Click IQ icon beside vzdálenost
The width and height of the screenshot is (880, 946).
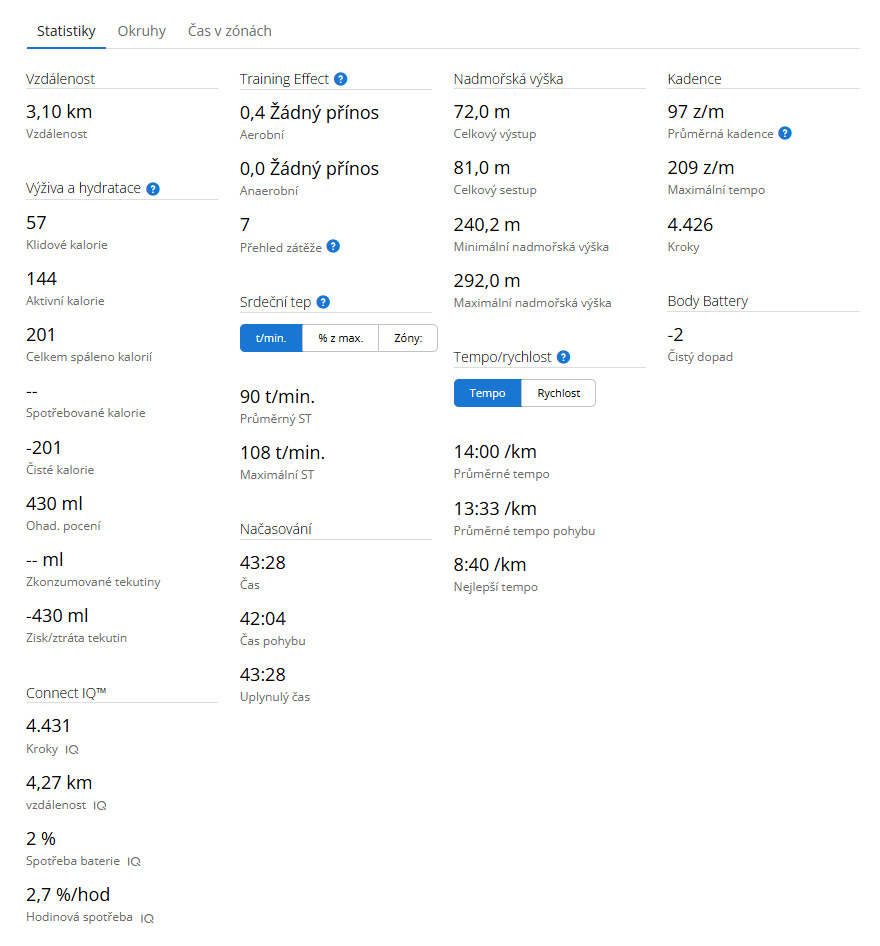coord(100,805)
